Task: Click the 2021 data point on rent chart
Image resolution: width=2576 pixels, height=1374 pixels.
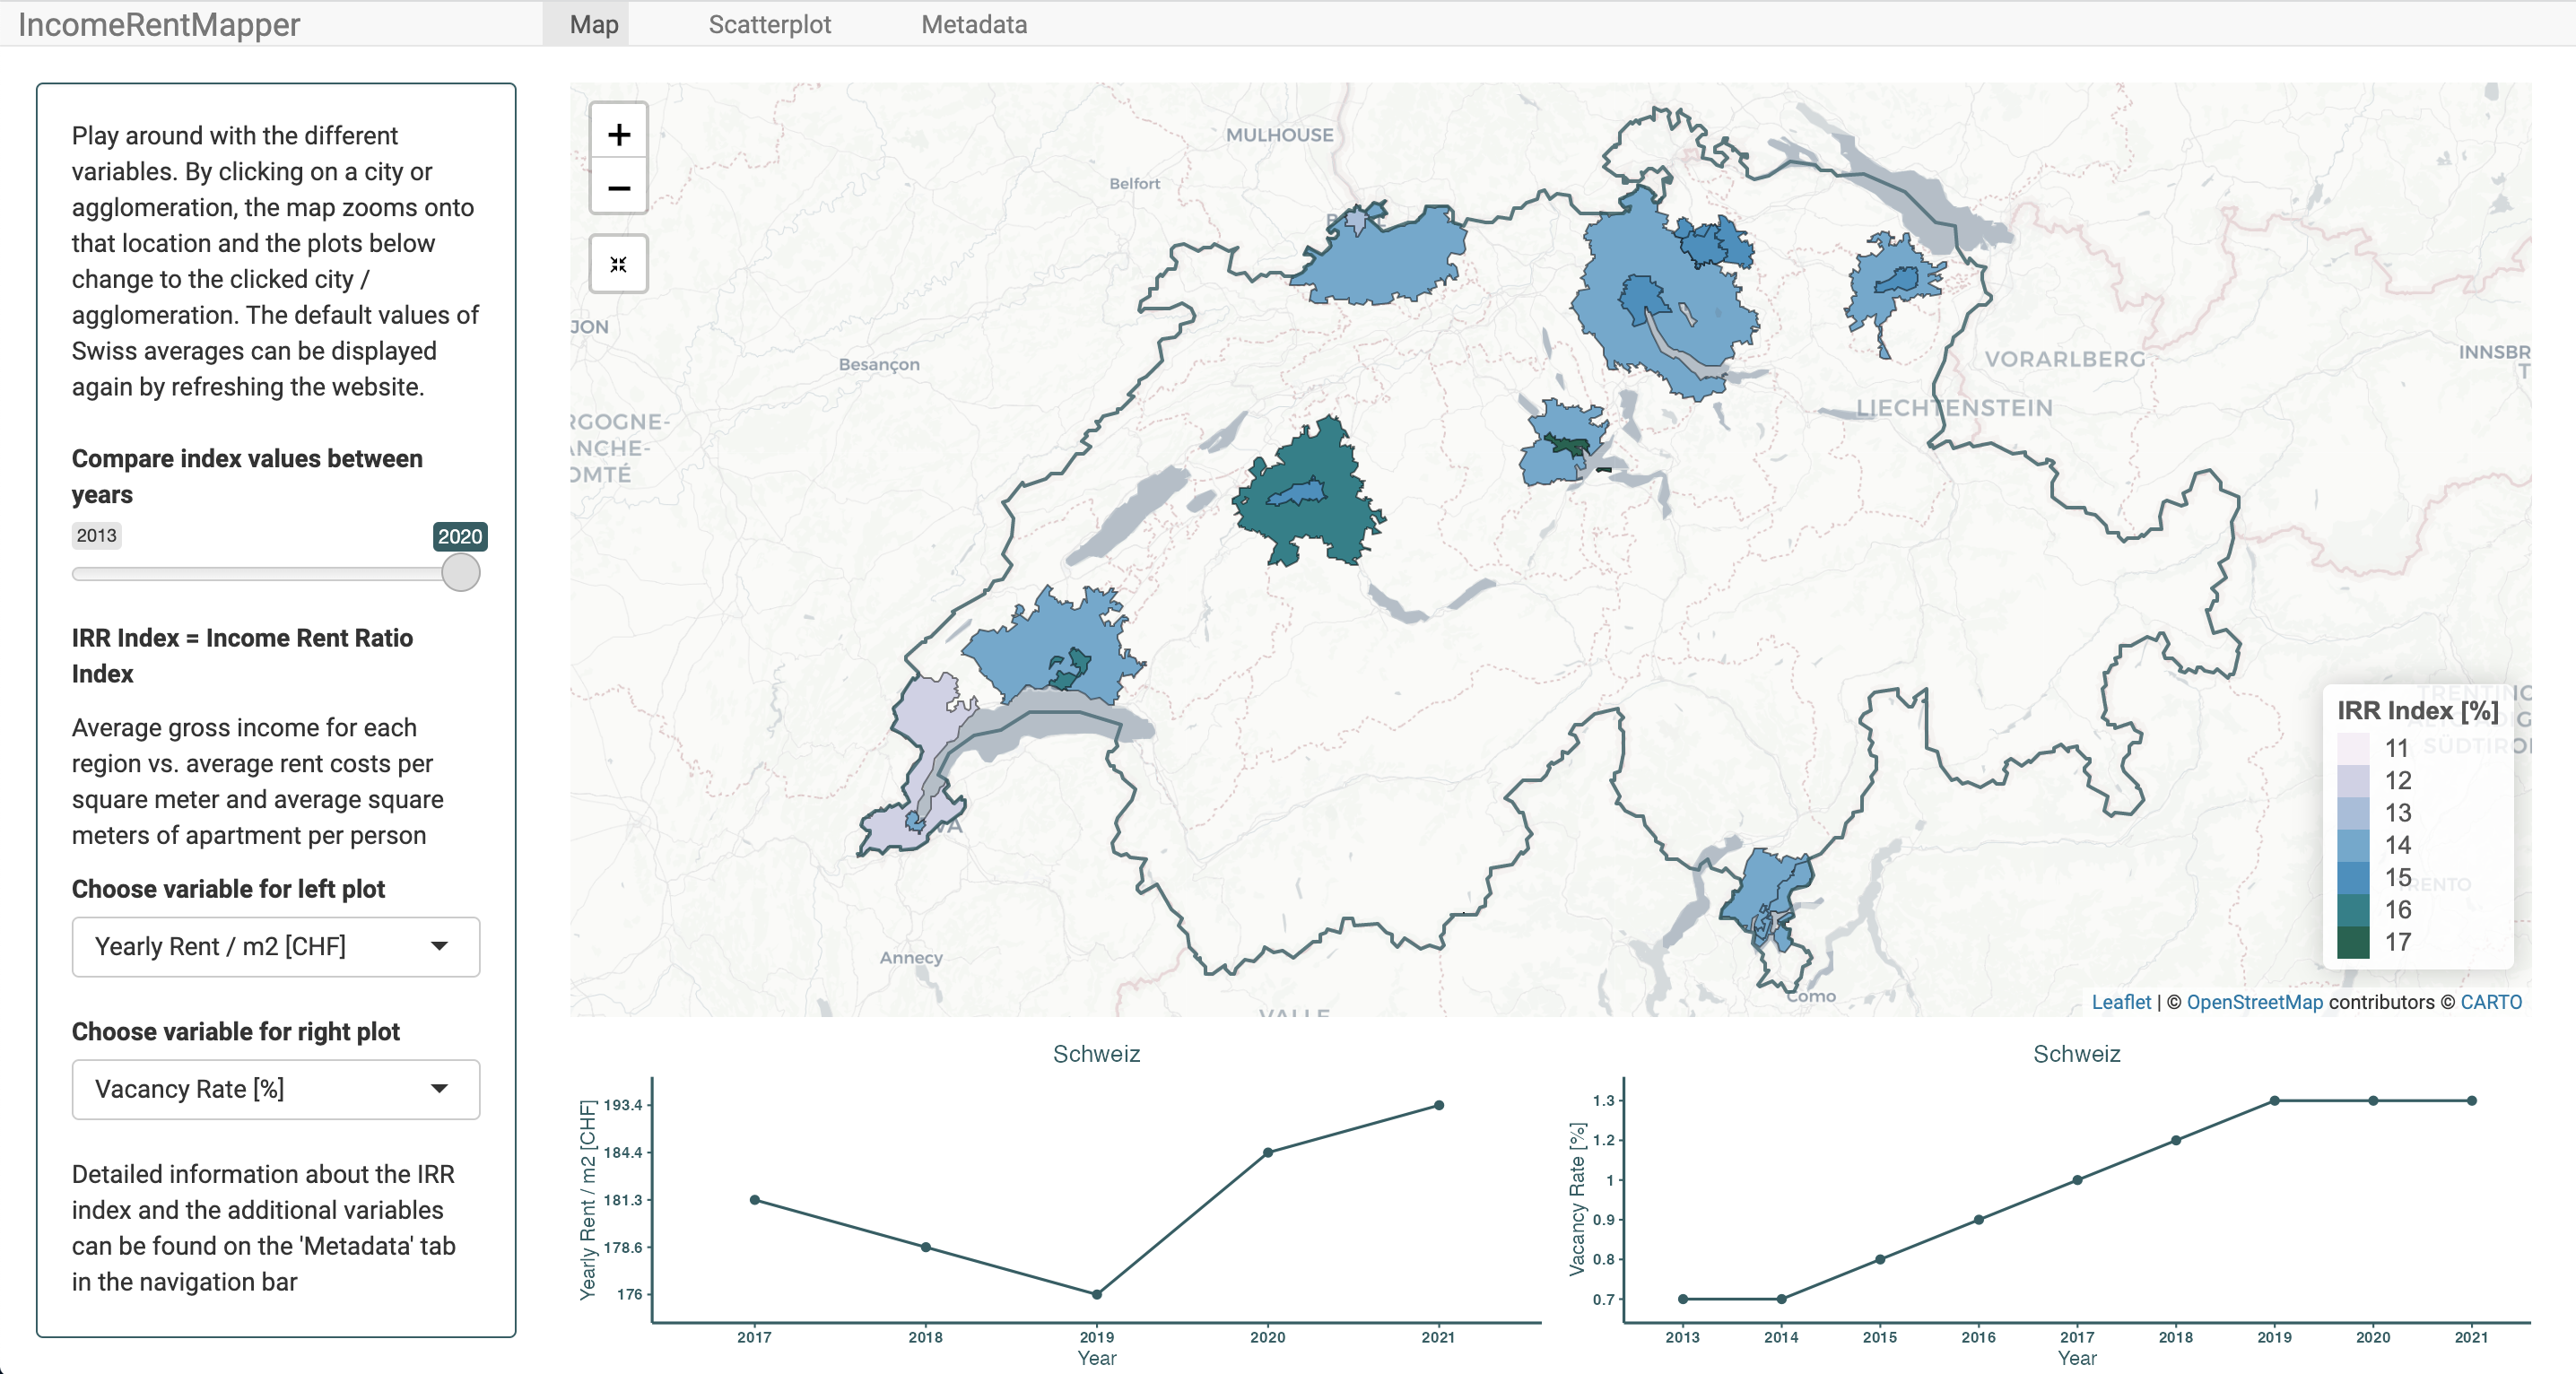Action: pyautogui.click(x=1439, y=1105)
